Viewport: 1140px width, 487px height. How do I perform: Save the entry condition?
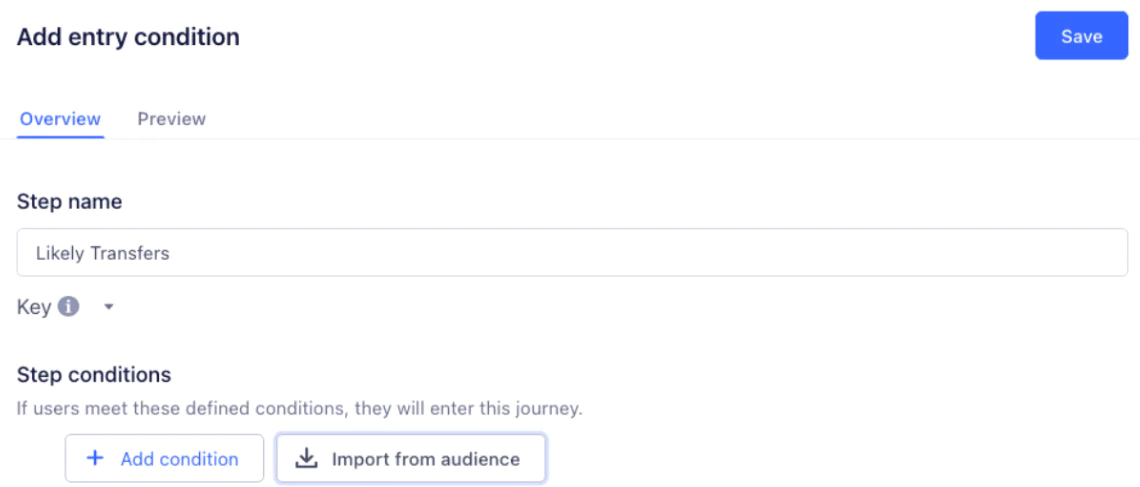tap(1081, 37)
